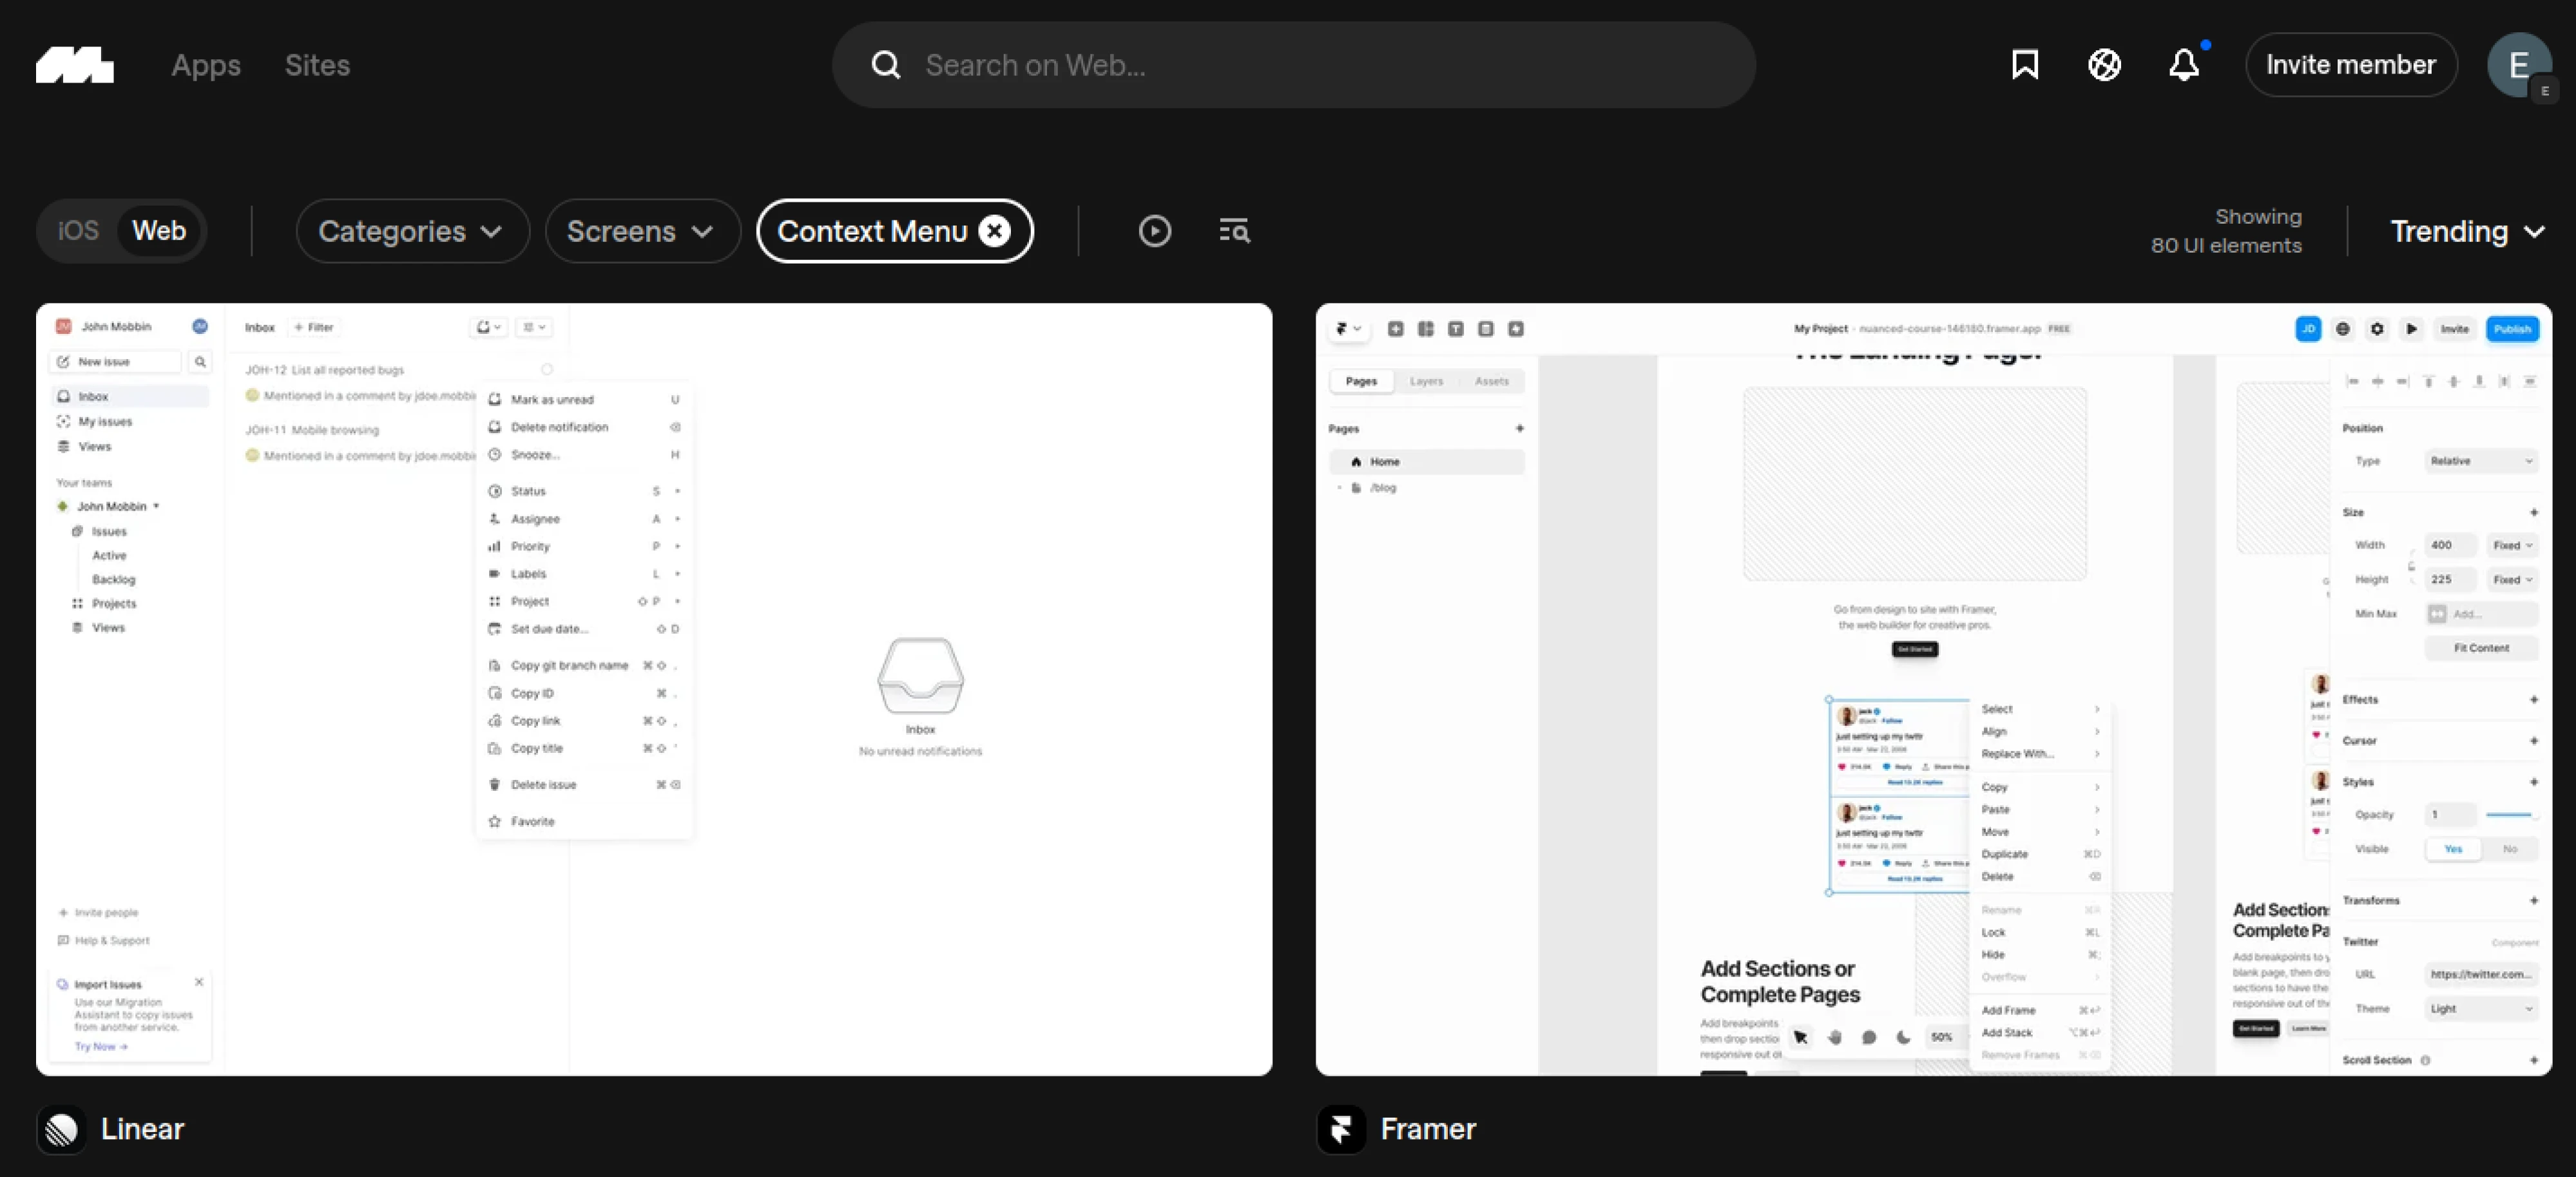Open the Linear app name link

tap(142, 1129)
